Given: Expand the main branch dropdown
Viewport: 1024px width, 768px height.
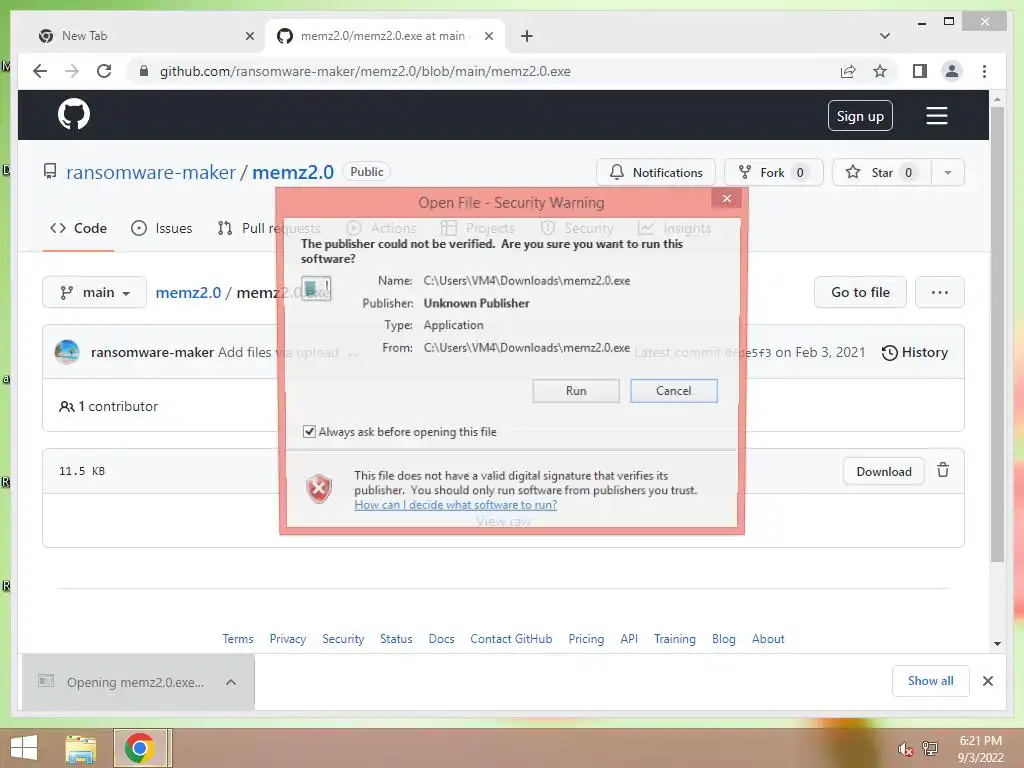Looking at the screenshot, I should [x=95, y=293].
